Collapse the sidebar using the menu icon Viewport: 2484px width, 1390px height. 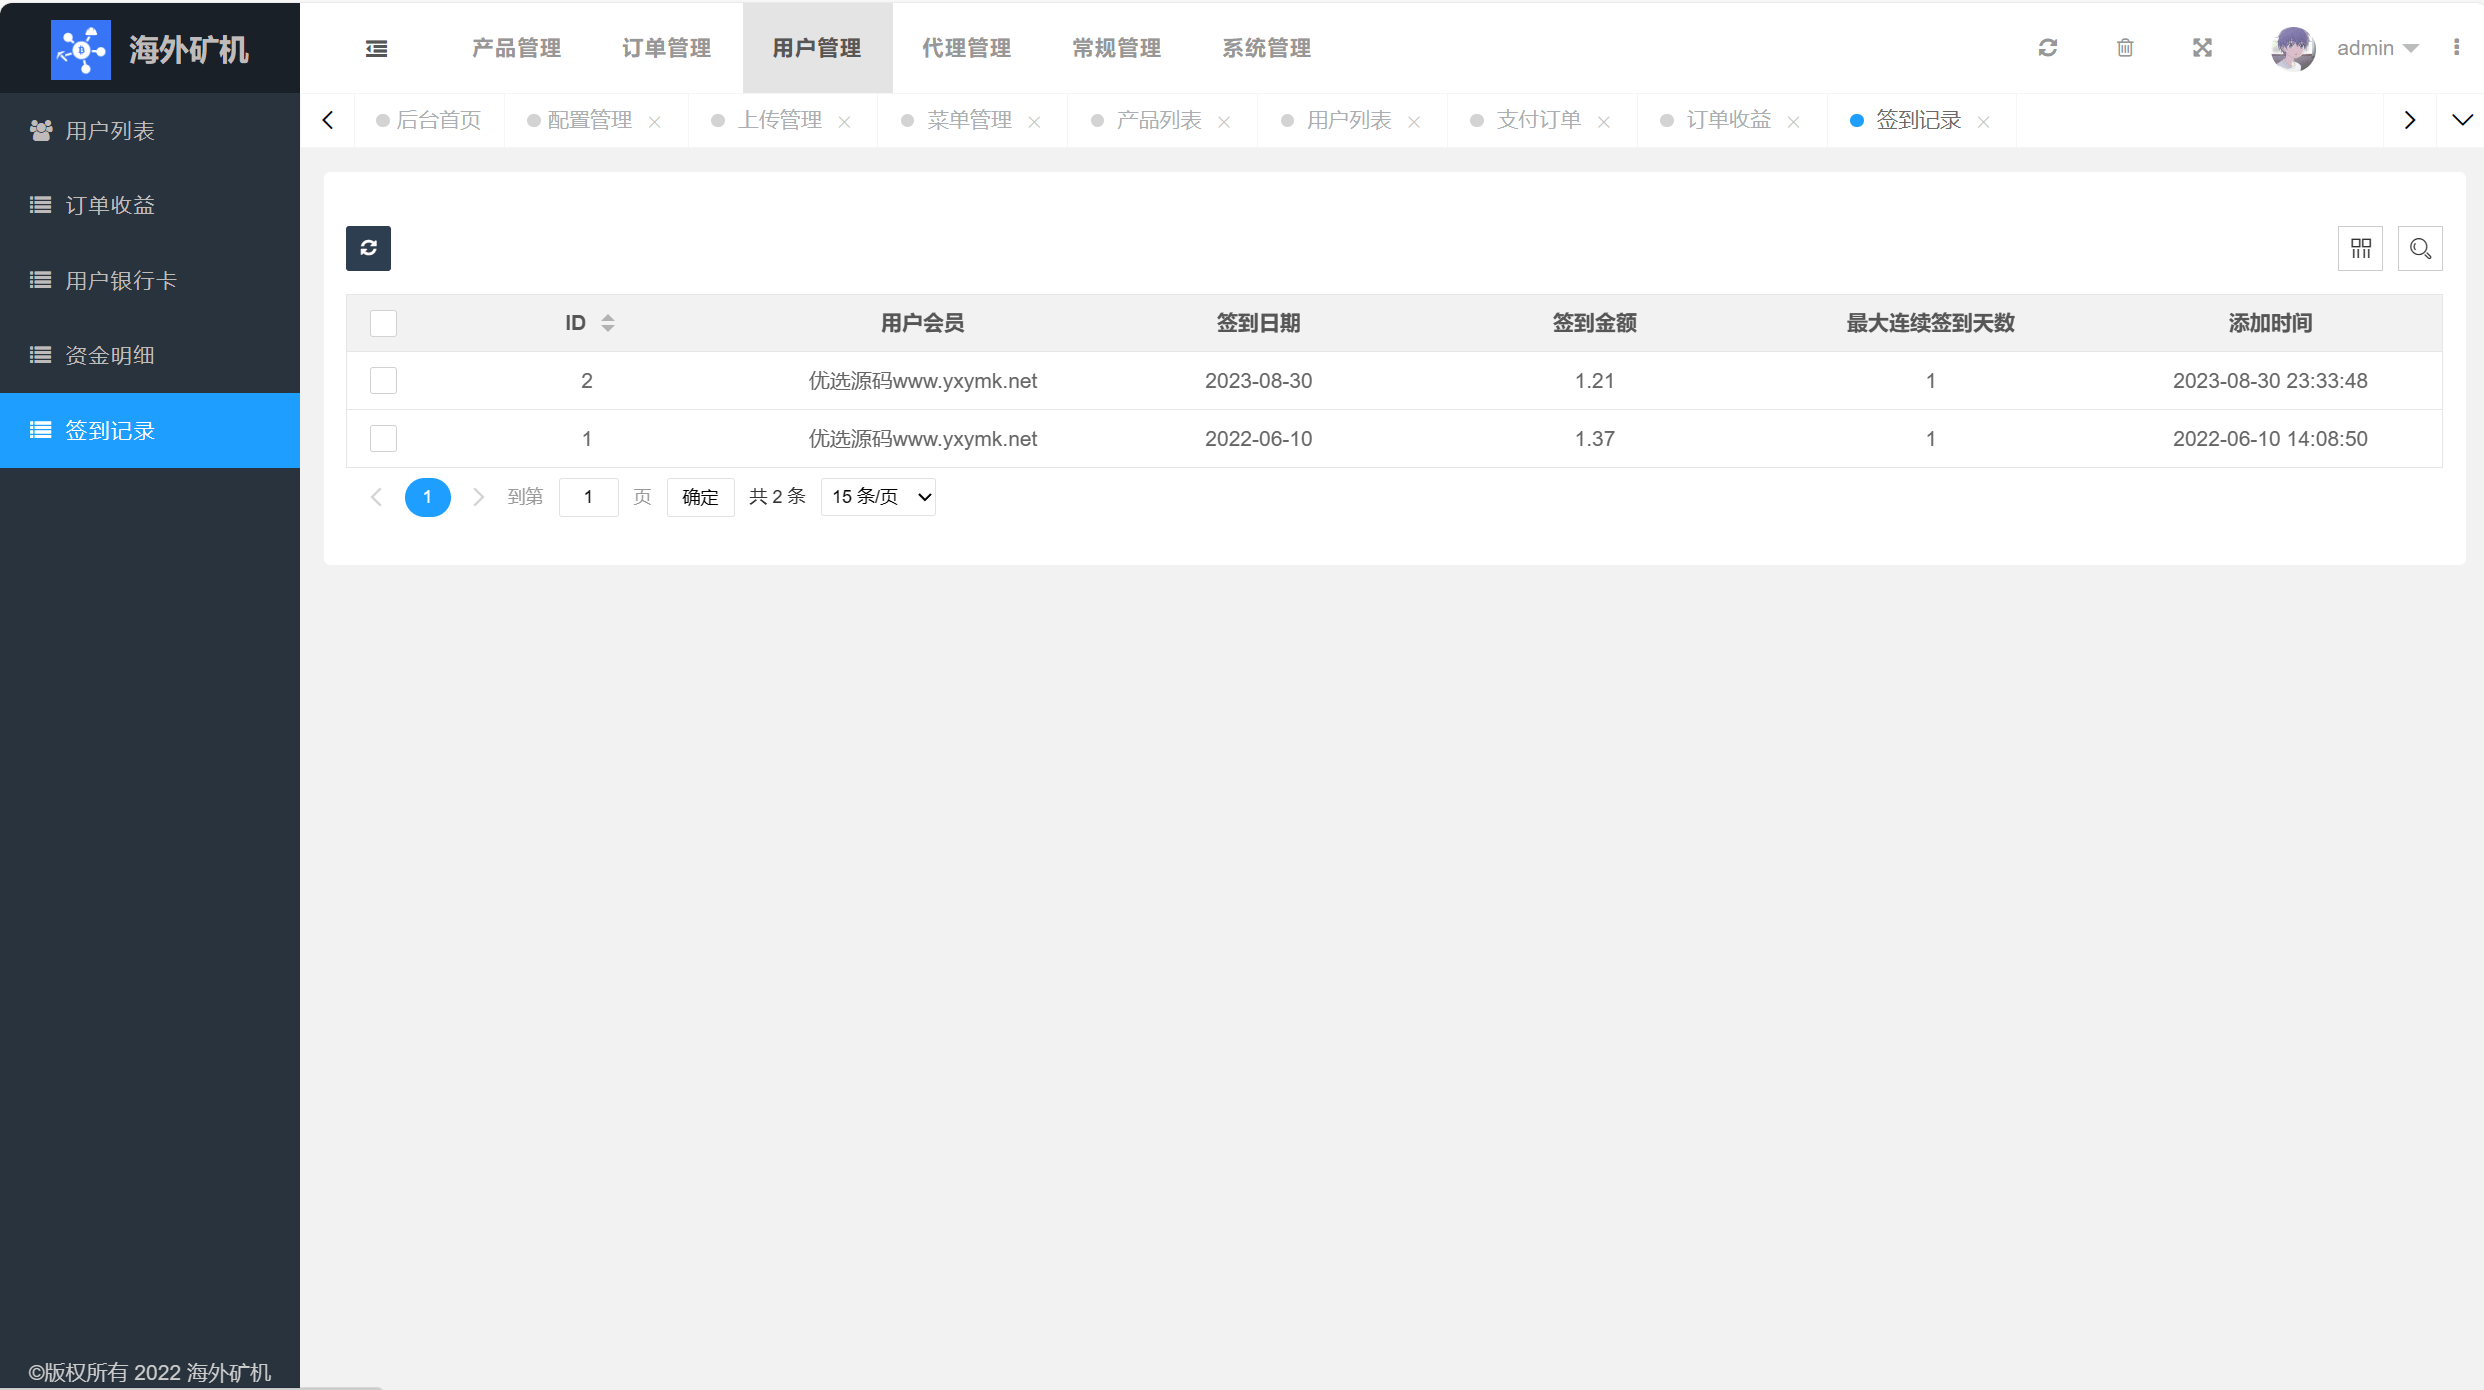pyautogui.click(x=376, y=48)
